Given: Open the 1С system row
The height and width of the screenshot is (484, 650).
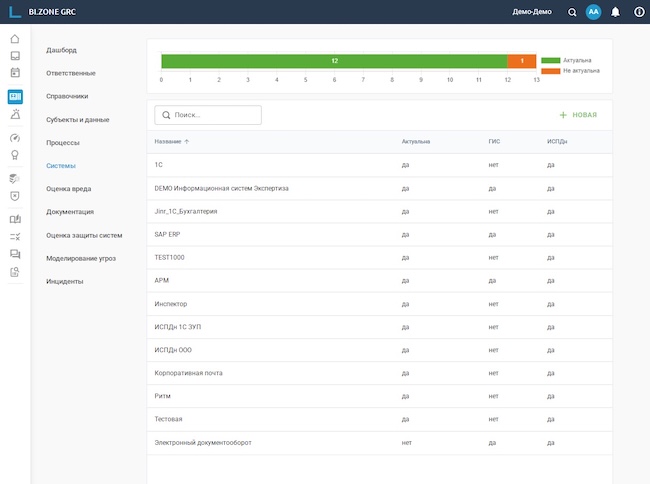Looking at the screenshot, I should click(x=379, y=165).
